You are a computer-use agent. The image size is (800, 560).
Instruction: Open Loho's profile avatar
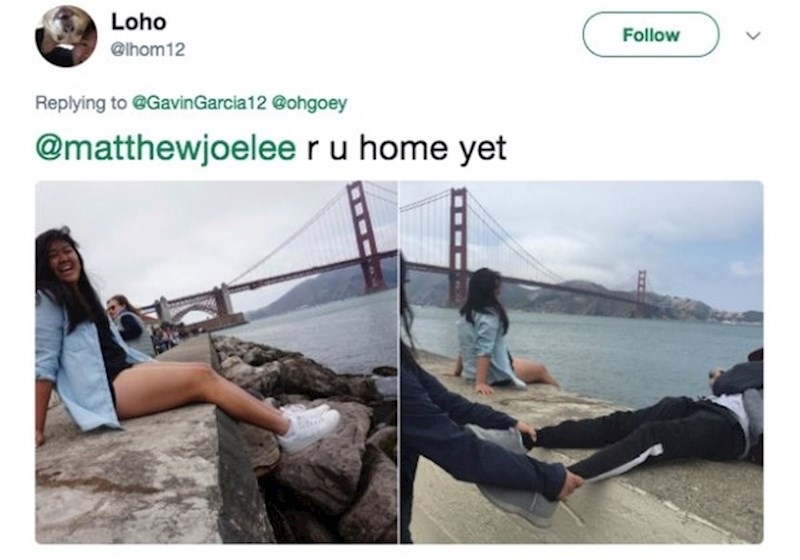66,37
